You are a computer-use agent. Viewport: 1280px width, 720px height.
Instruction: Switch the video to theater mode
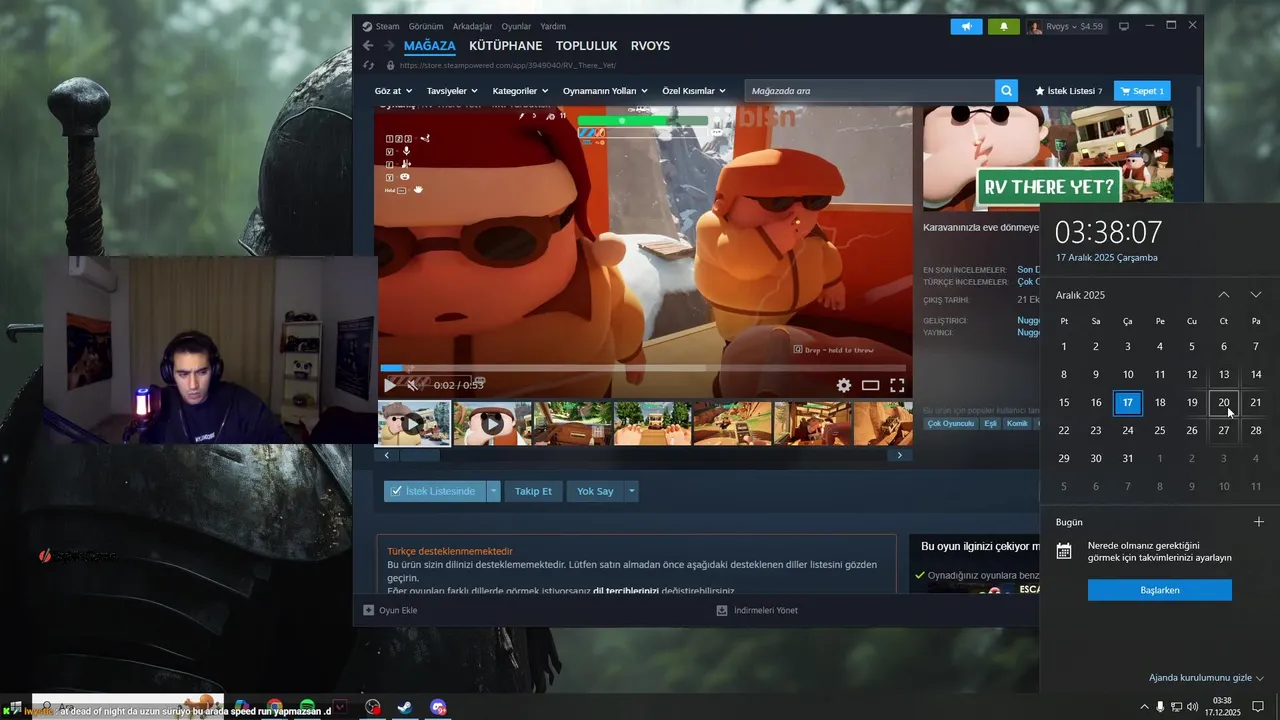pos(871,385)
